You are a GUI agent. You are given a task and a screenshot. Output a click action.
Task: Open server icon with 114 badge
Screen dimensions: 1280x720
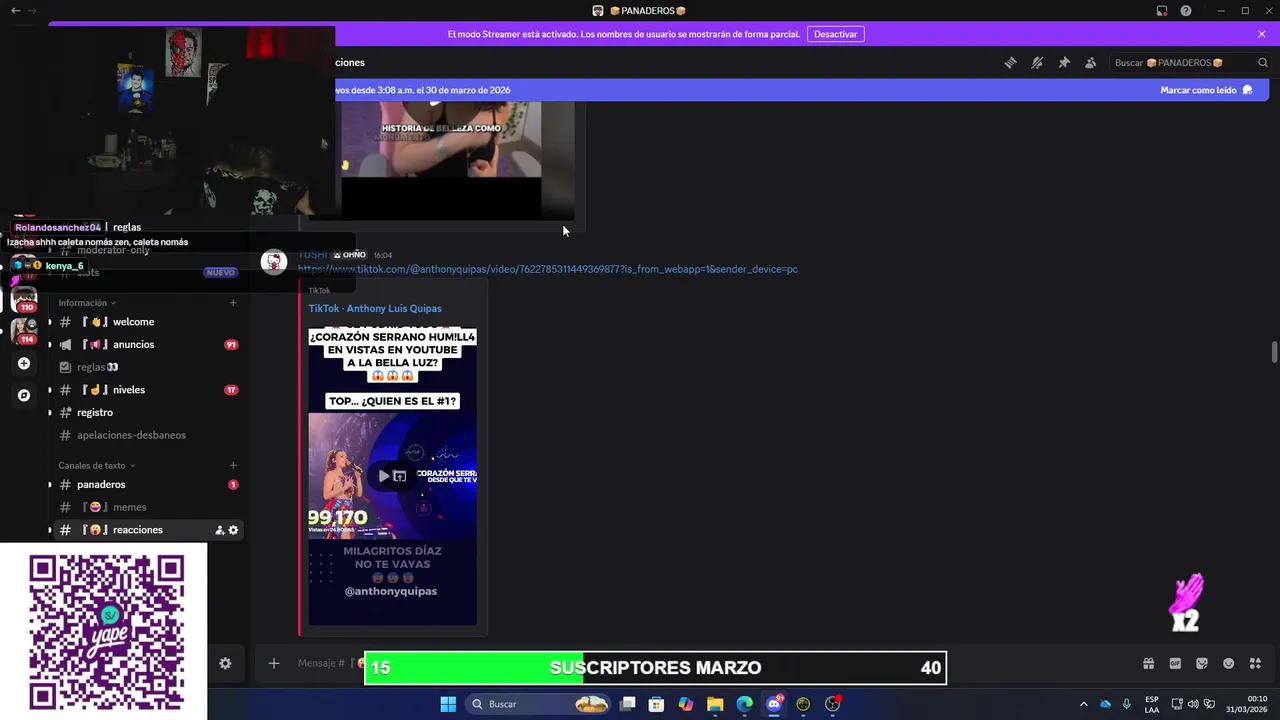click(x=24, y=331)
